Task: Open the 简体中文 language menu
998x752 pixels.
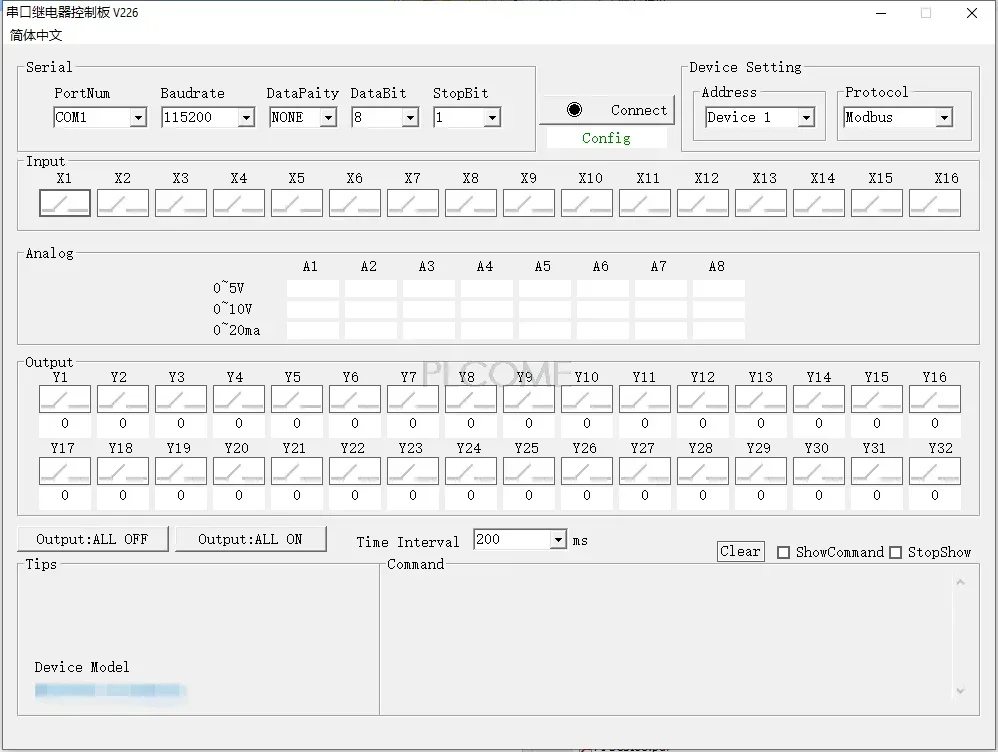Action: click(36, 35)
